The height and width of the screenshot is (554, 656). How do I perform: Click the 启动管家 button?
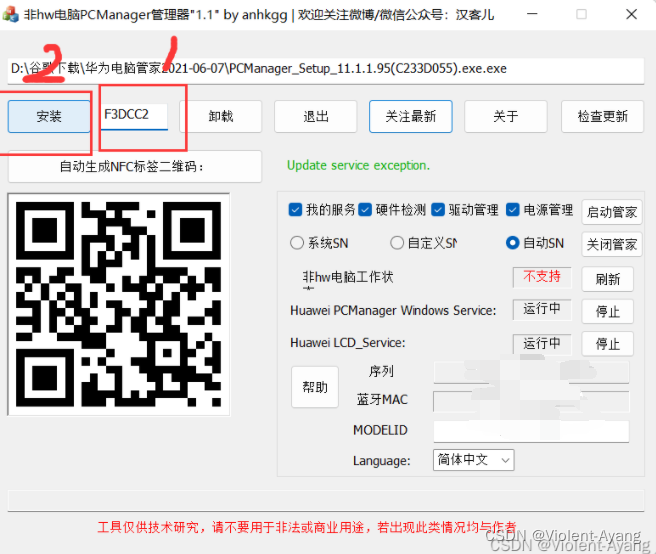pyautogui.click(x=612, y=212)
